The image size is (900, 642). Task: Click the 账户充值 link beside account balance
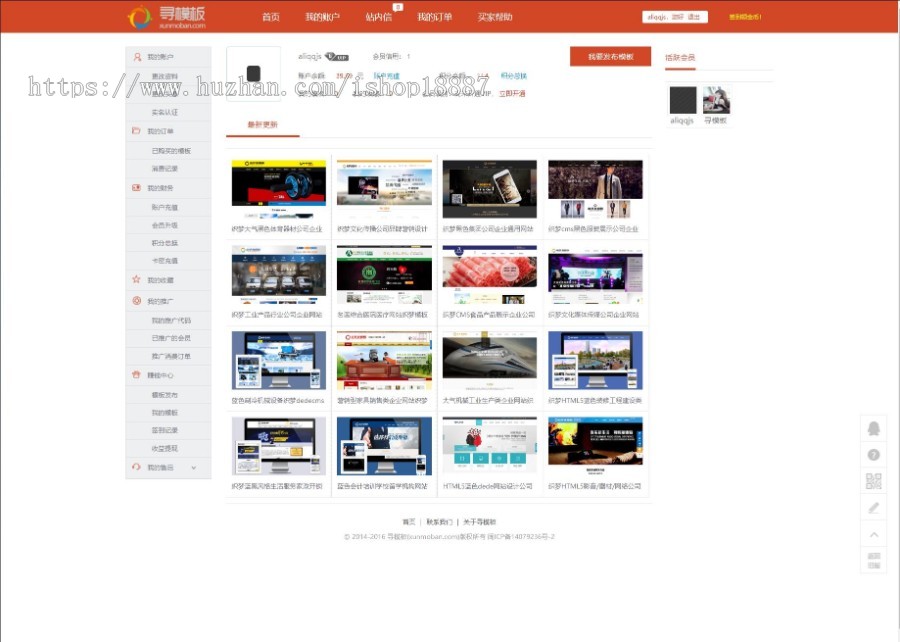click(386, 75)
